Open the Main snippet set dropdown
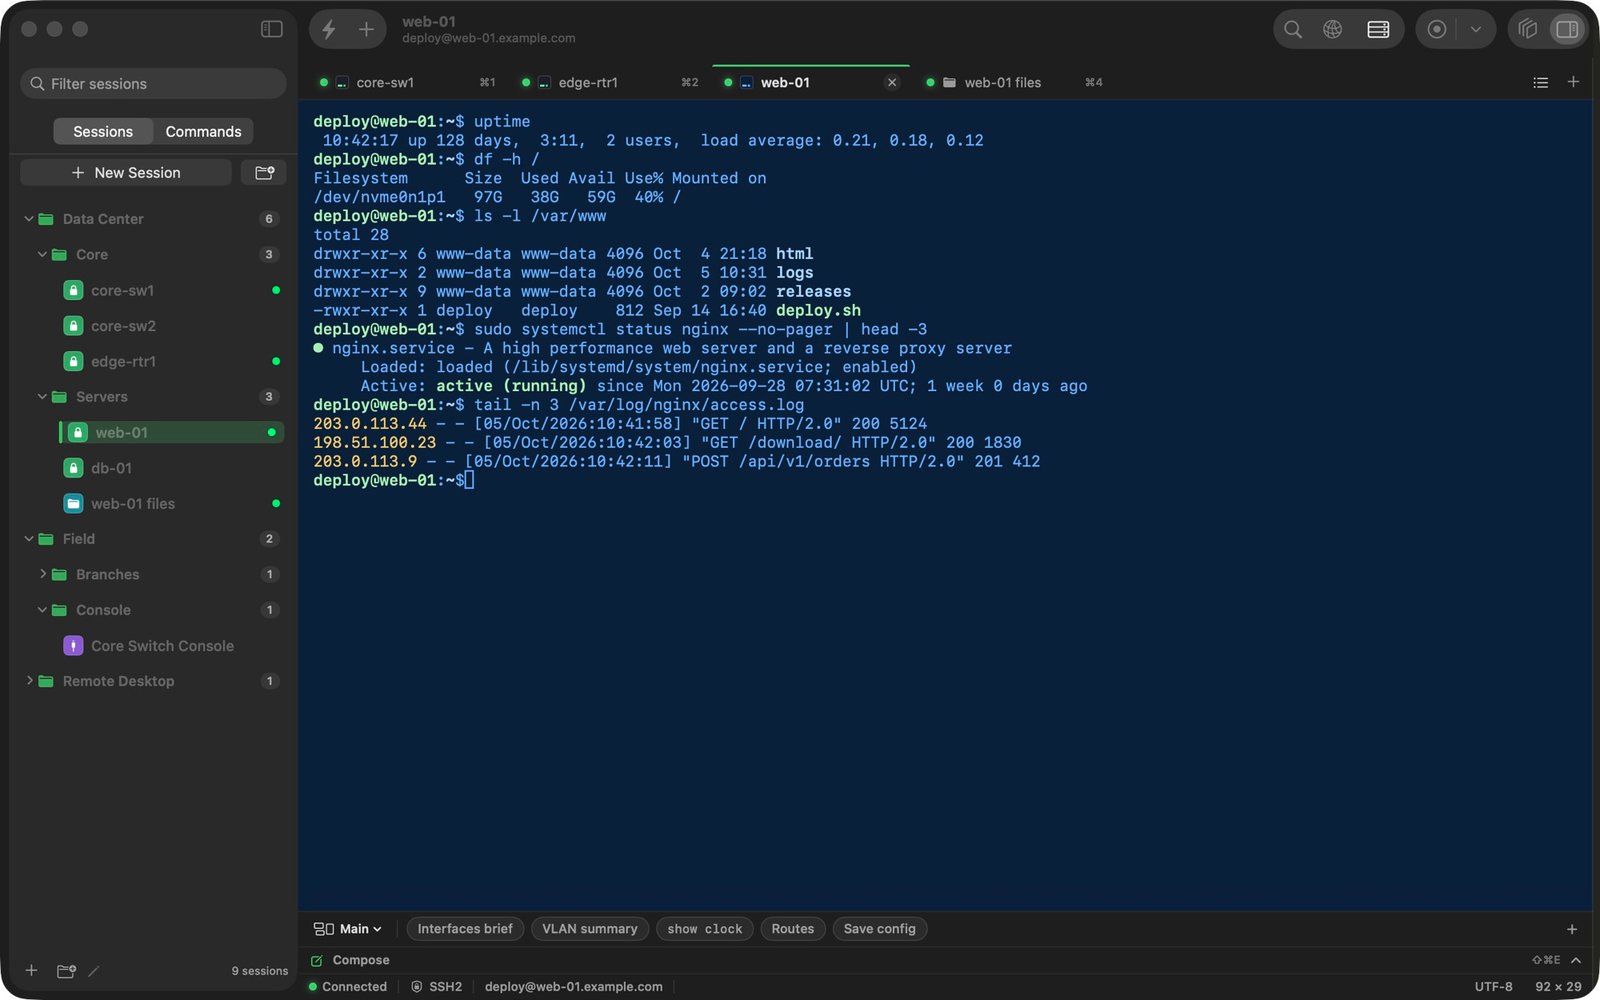The height and width of the screenshot is (1000, 1600). click(348, 929)
